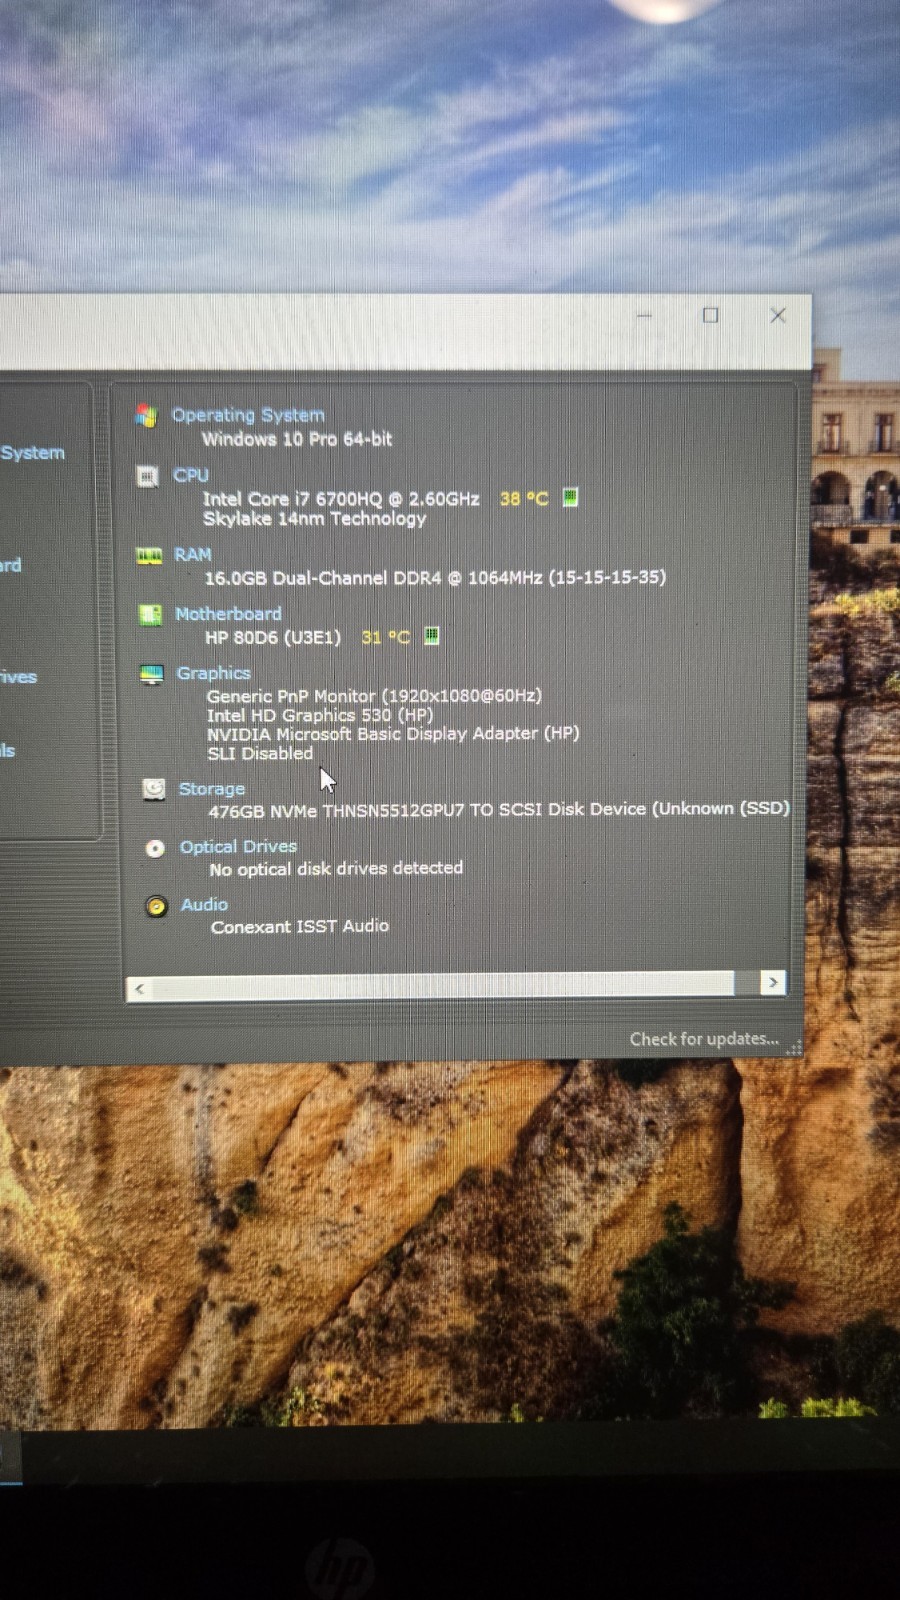Click NVIDIA Microsoft Basic Display Adapter text
This screenshot has height=1600, width=900.
click(393, 733)
